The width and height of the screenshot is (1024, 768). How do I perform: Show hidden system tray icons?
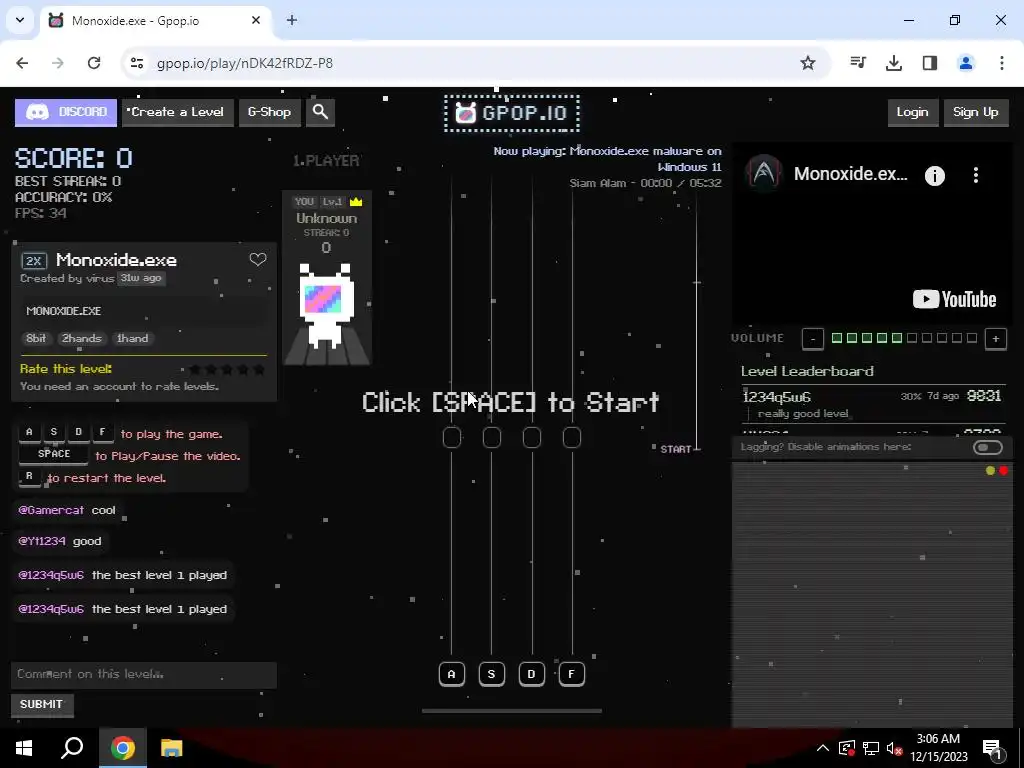(x=823, y=748)
